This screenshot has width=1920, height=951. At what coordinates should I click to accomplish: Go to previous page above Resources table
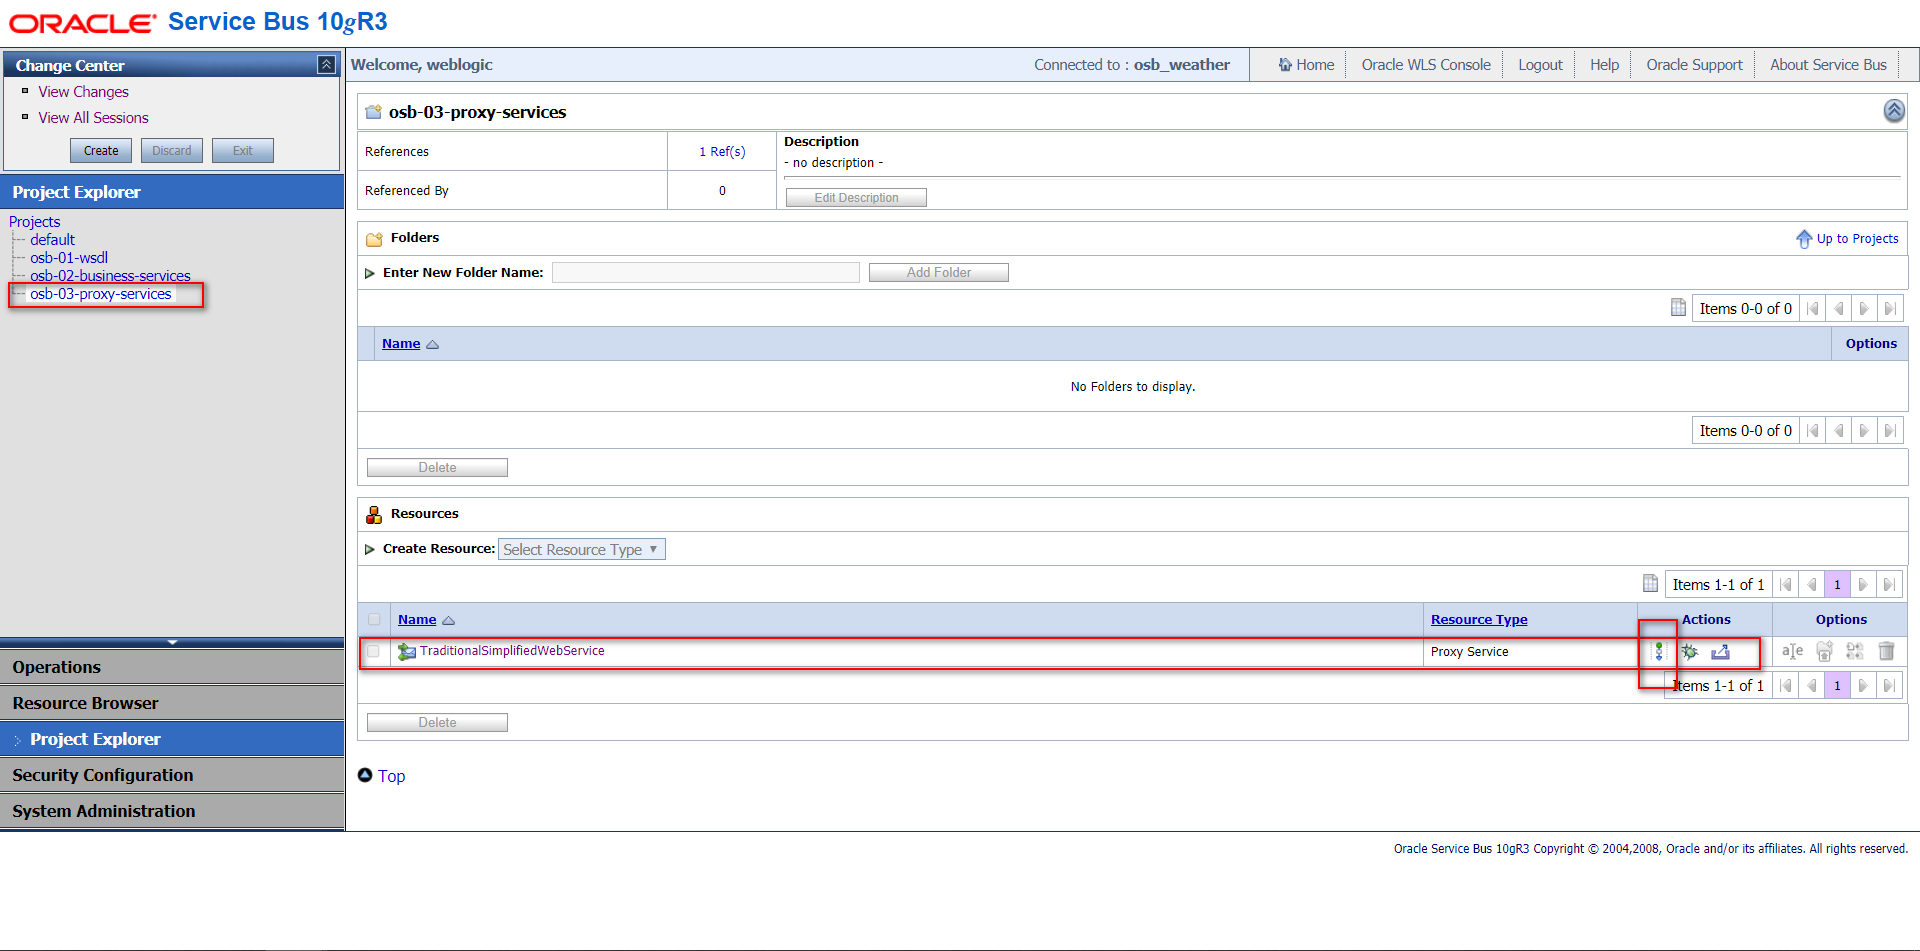[x=1812, y=585]
